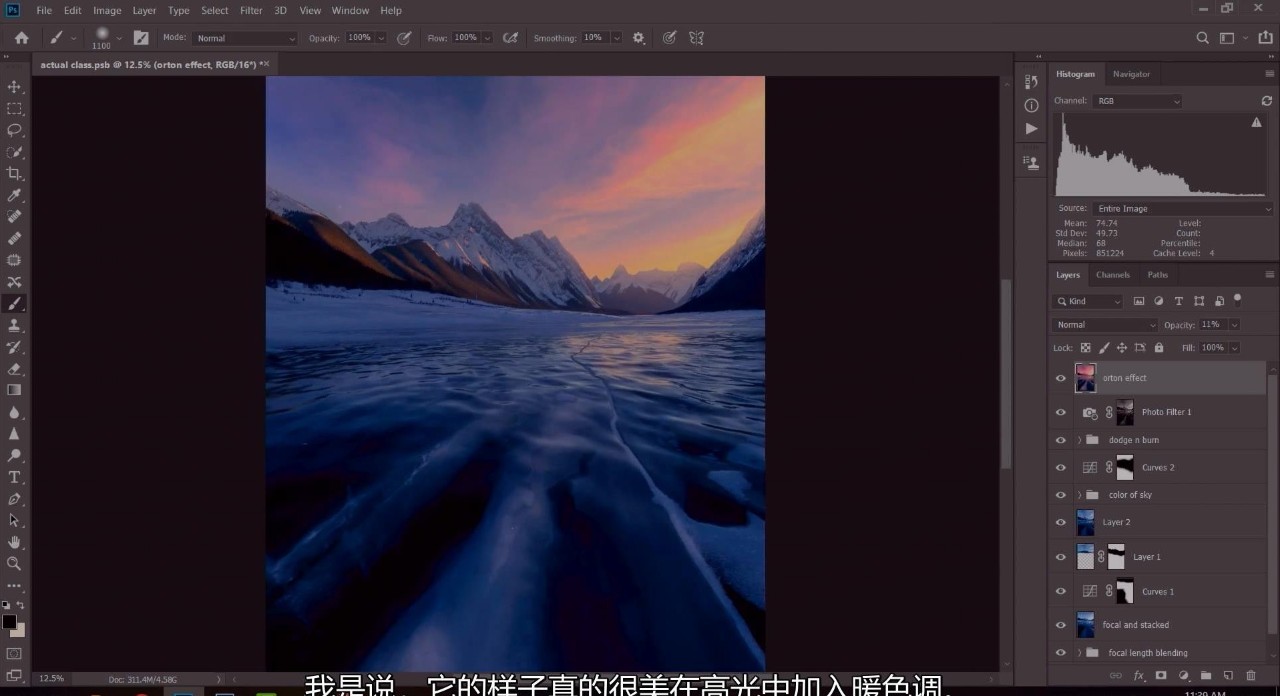Delete the selected layer
Screen dimensions: 1280x696
click(1250, 676)
